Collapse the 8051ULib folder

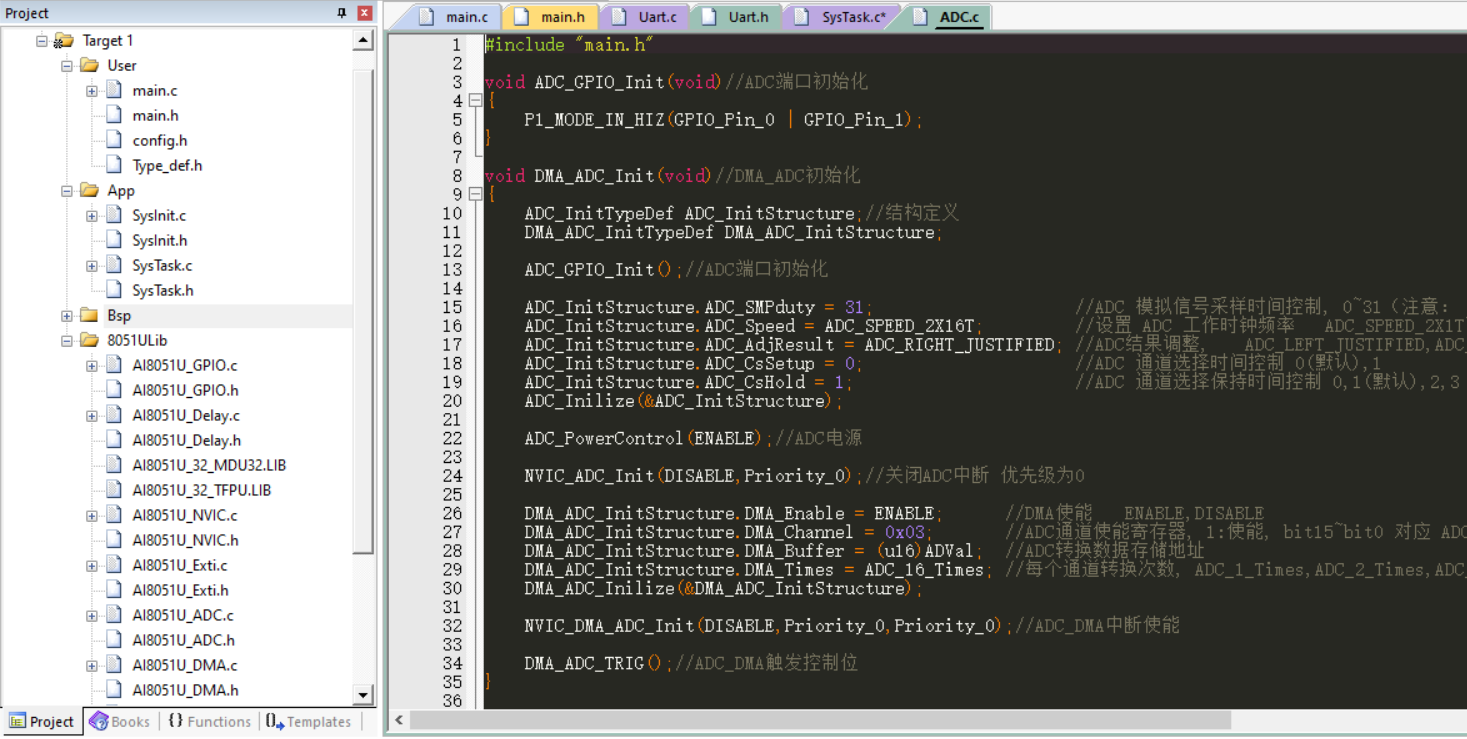tap(66, 341)
